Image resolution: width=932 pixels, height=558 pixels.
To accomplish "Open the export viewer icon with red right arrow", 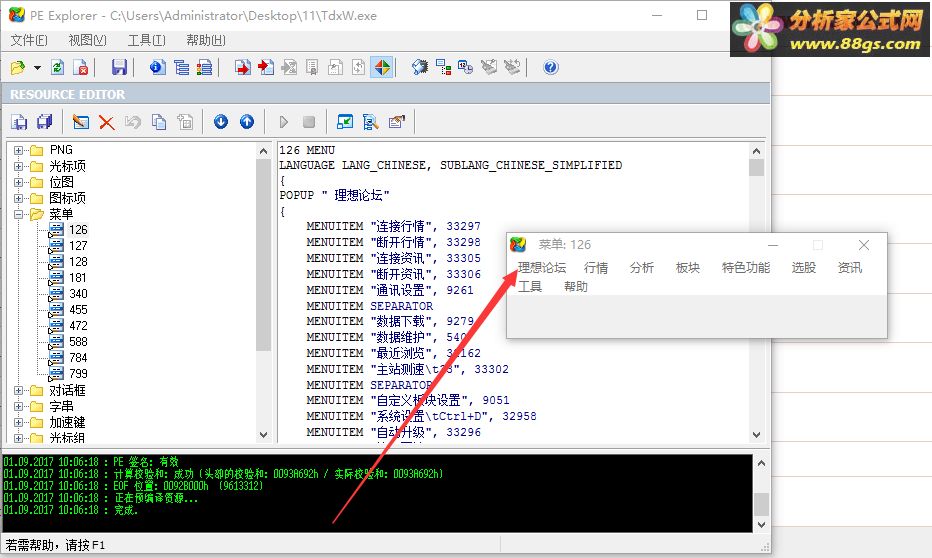I will click(x=243, y=68).
